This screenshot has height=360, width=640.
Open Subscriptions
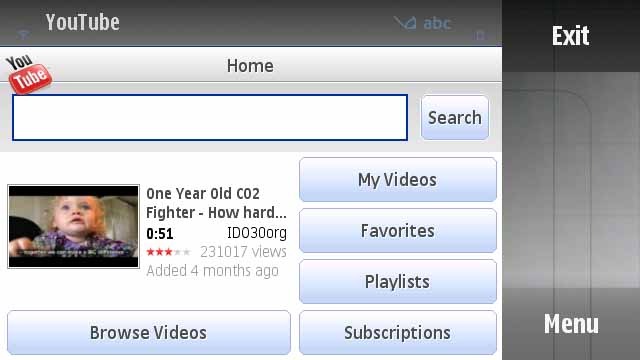point(398,333)
